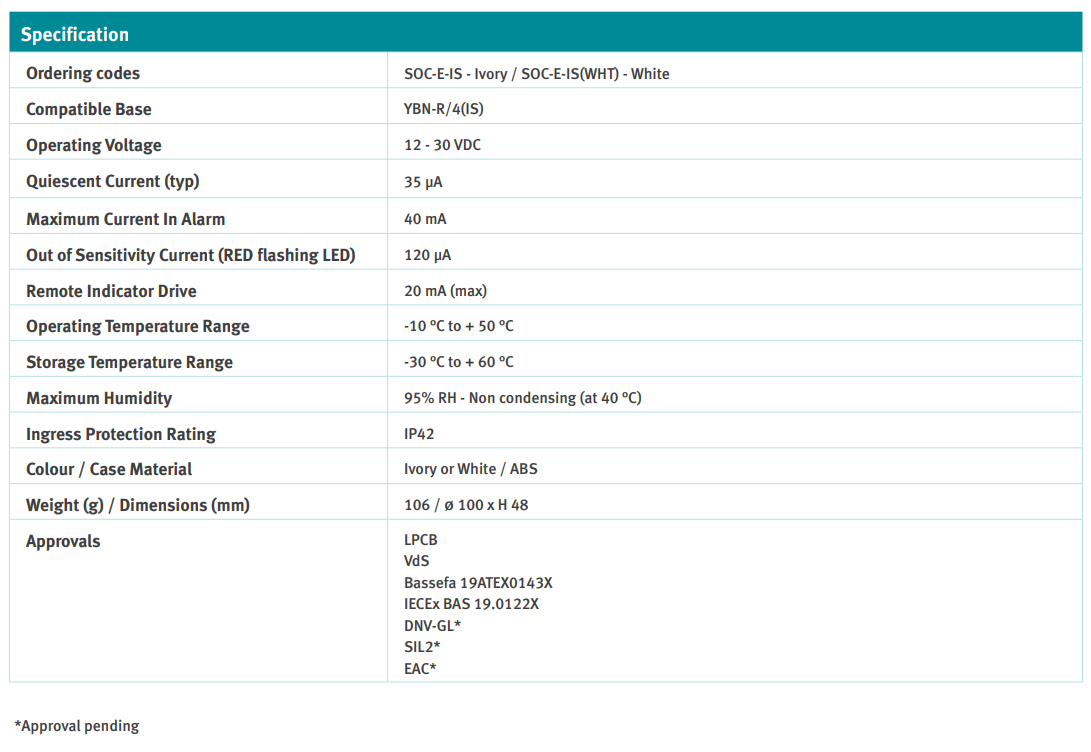Click the SOC-E-IS Ivory ordering code value
The height and width of the screenshot is (752, 1091).
455,74
